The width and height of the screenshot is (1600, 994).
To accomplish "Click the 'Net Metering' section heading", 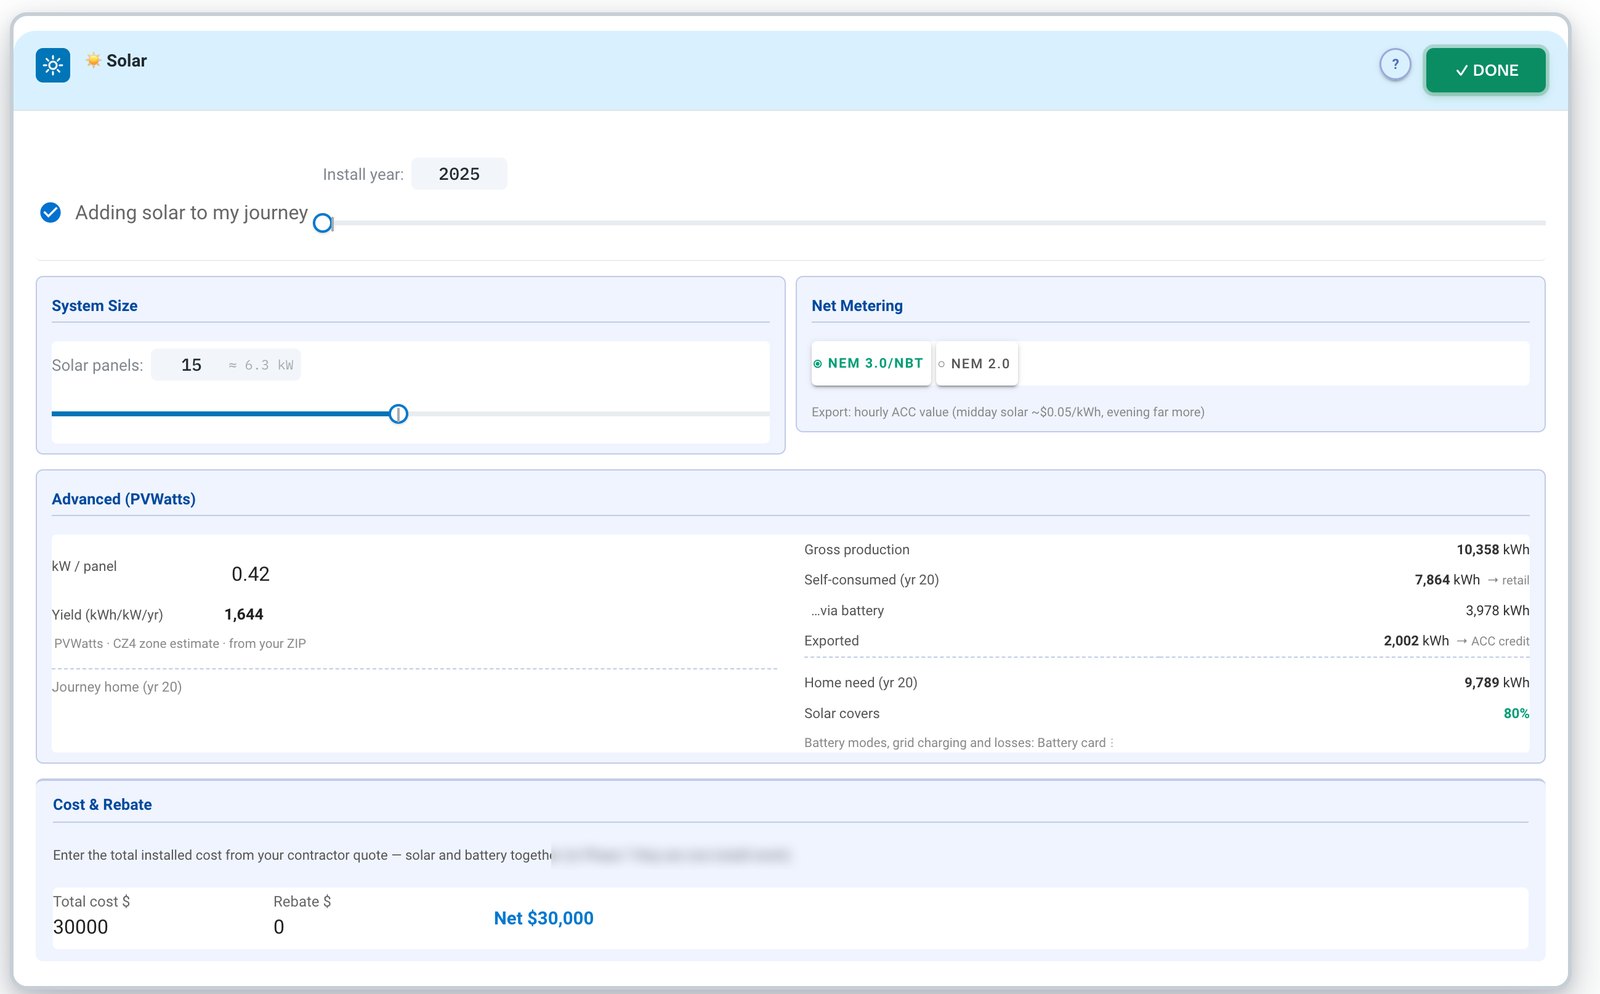I will click(857, 306).
